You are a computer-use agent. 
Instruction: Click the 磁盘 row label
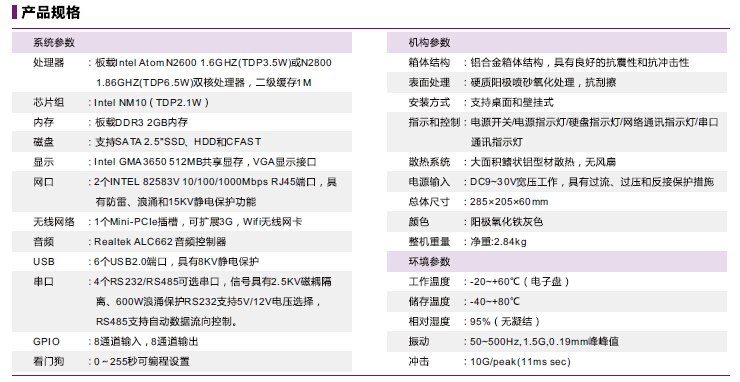pyautogui.click(x=43, y=142)
